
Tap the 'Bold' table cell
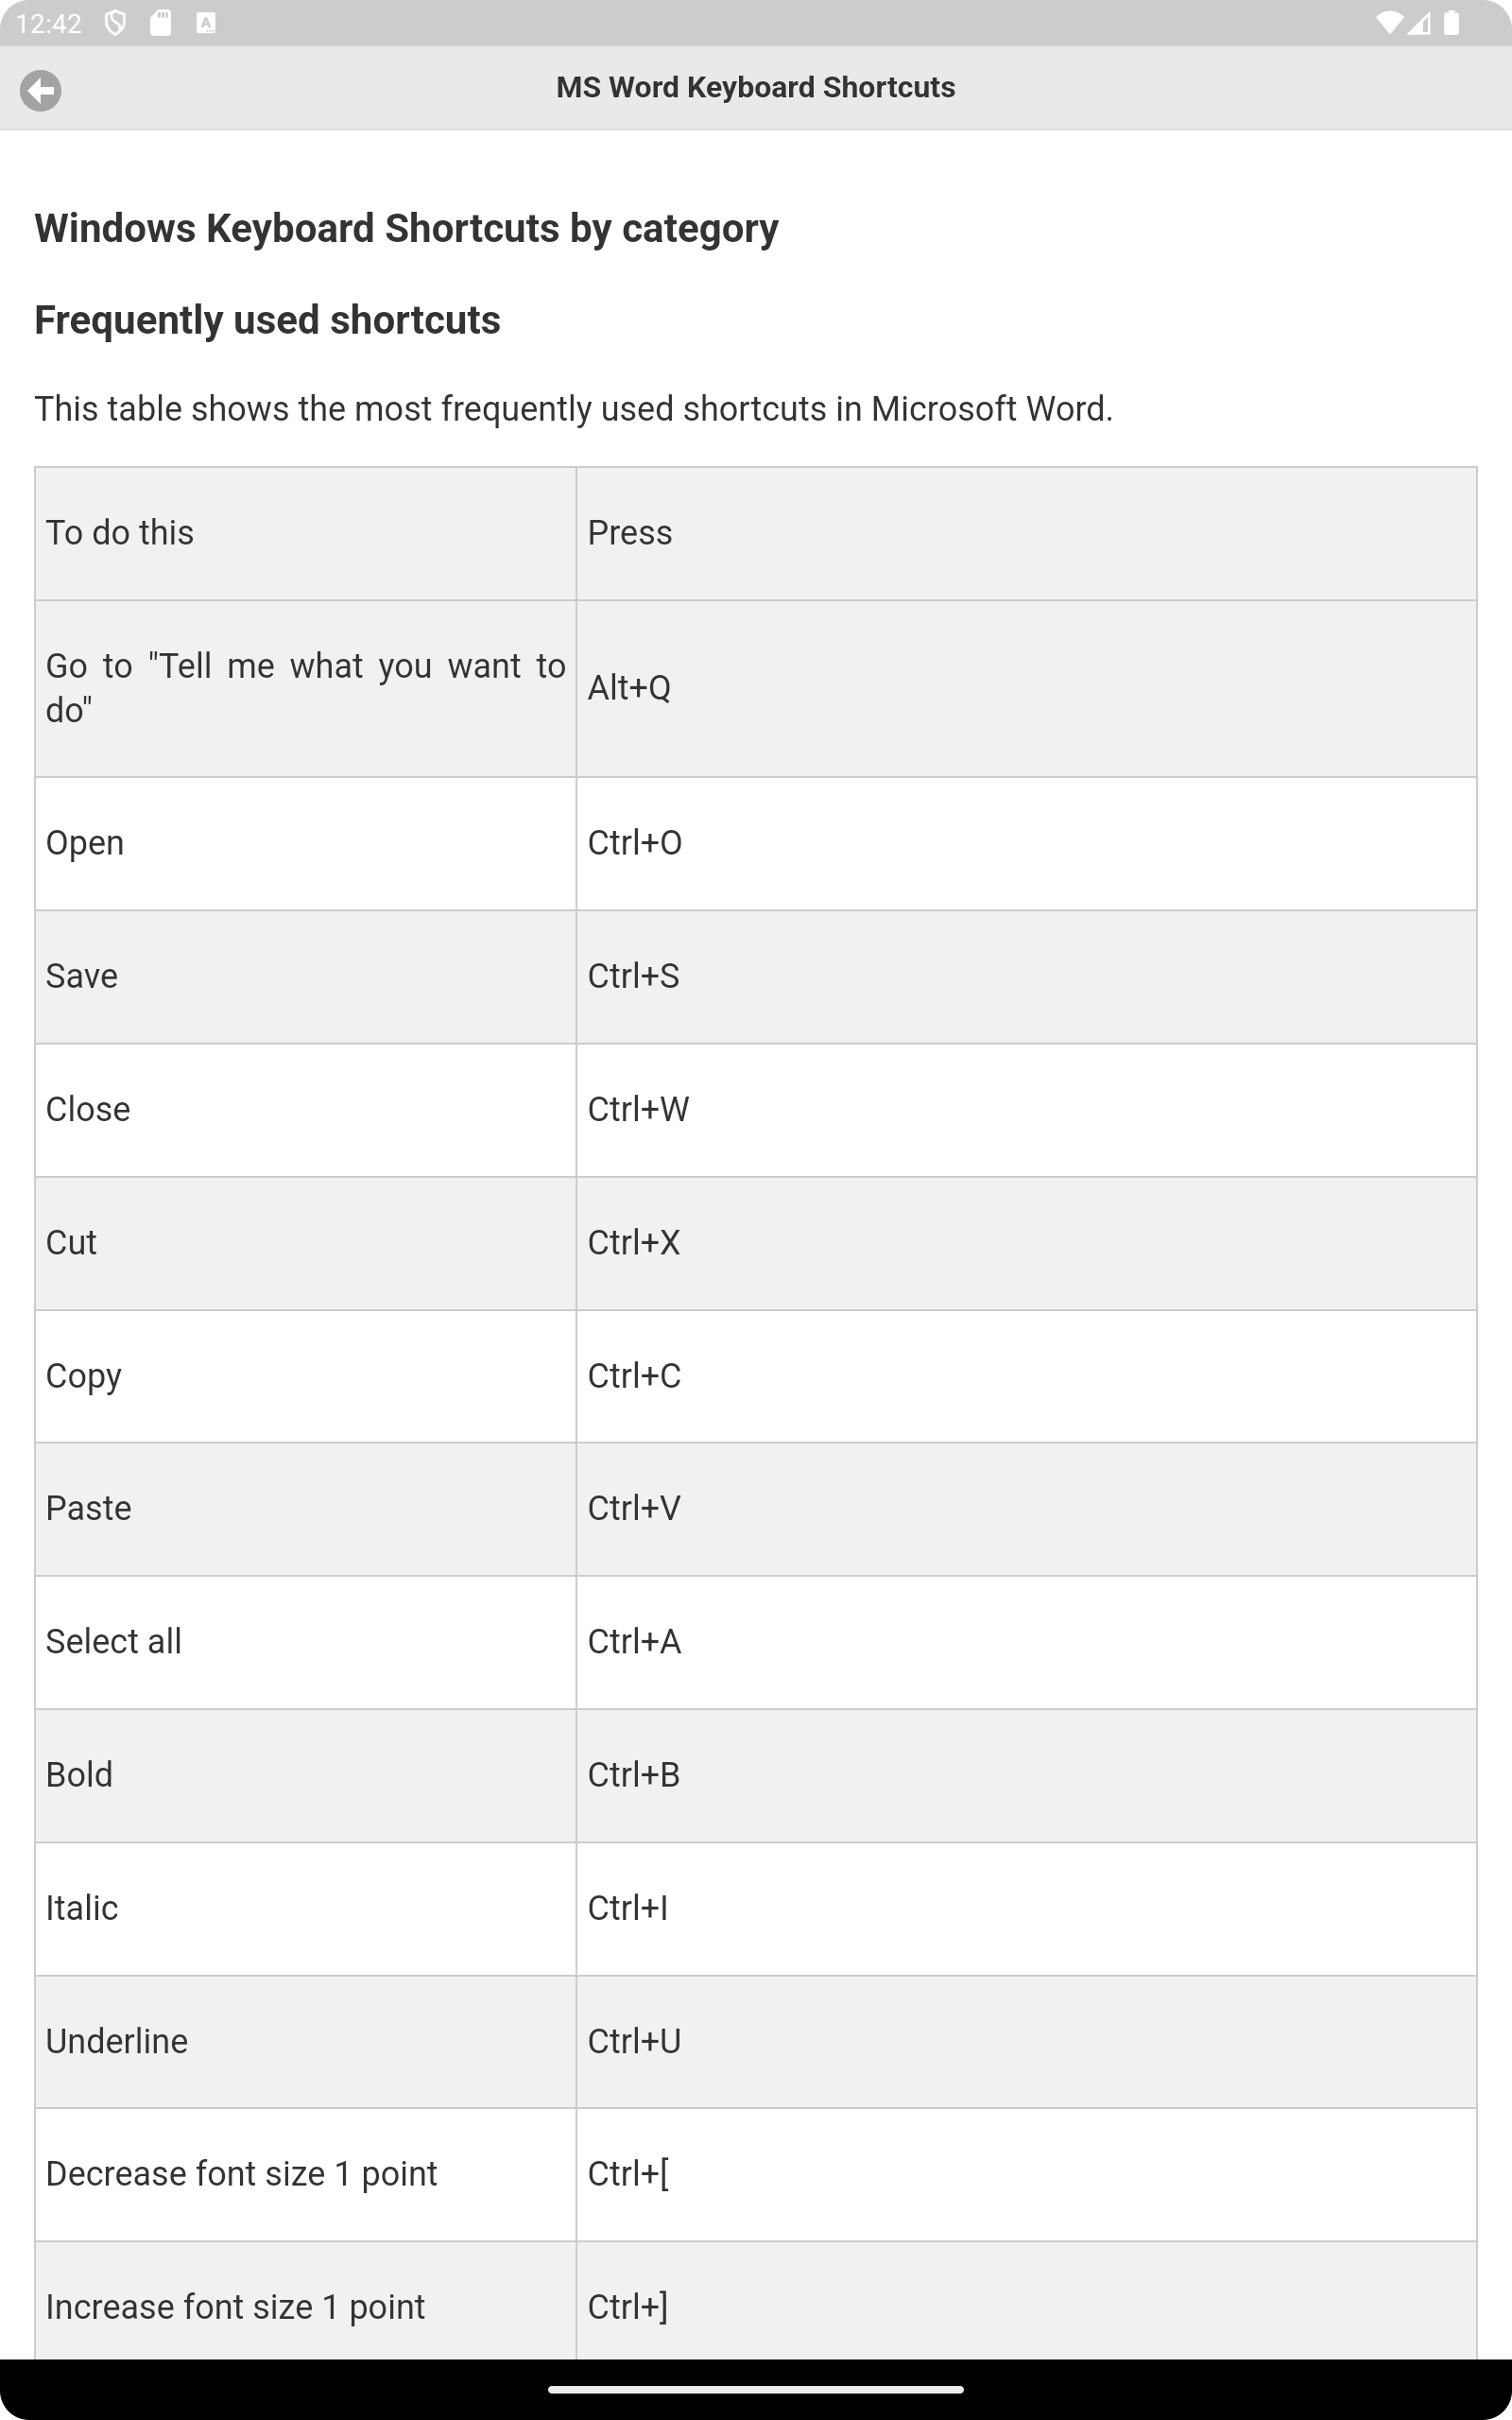[306, 1775]
